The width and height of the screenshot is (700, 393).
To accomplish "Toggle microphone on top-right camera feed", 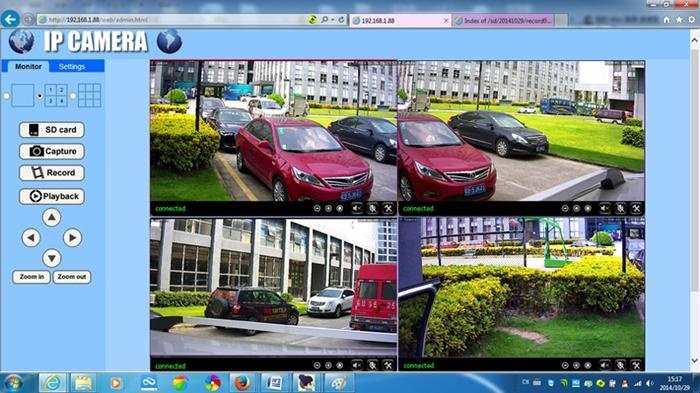I will tap(620, 208).
